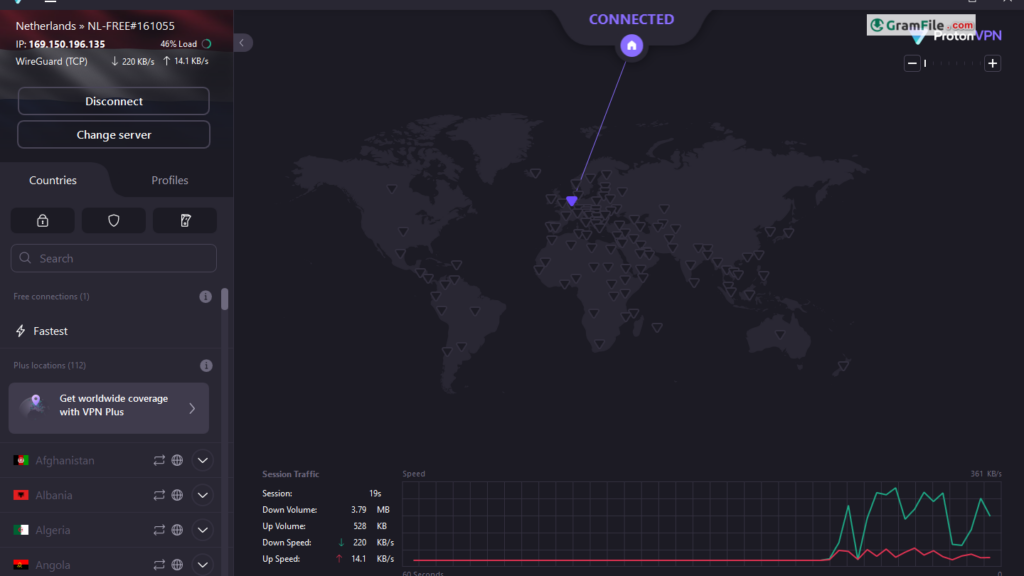Click the globe icon in Afghanistan row

tap(177, 461)
